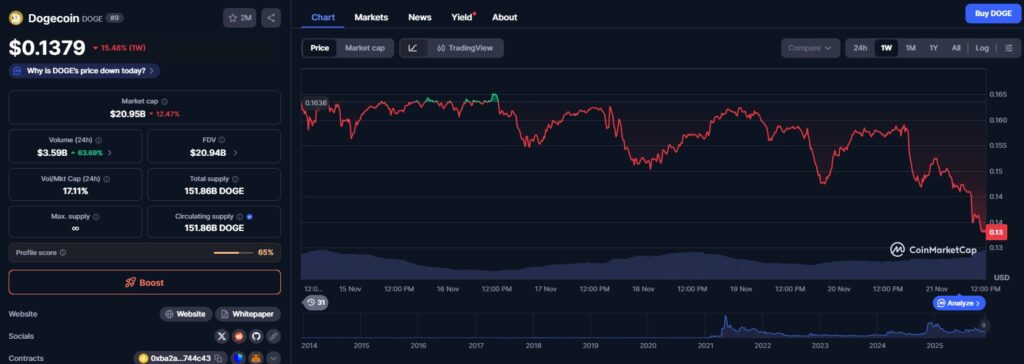The width and height of the screenshot is (1024, 364).
Task: Click verified badge next to Circulating supply
Action: point(250,216)
